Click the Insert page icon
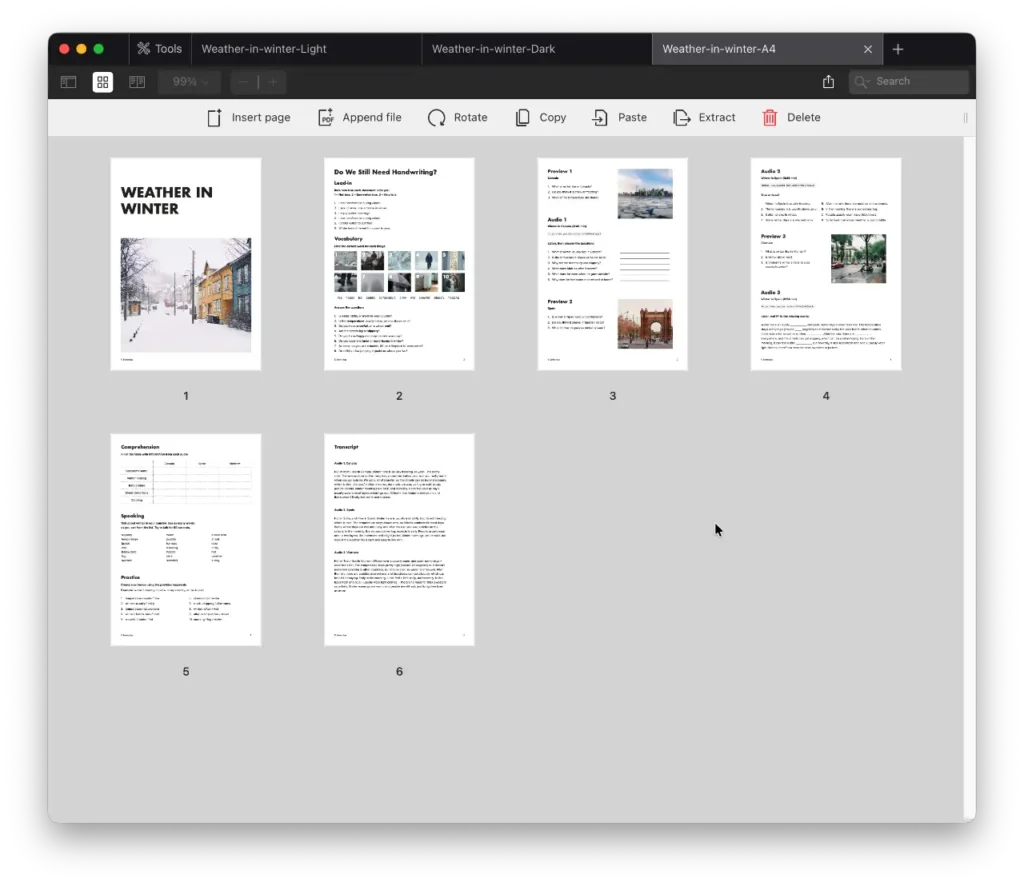Viewport: 1024px width, 886px height. (214, 118)
